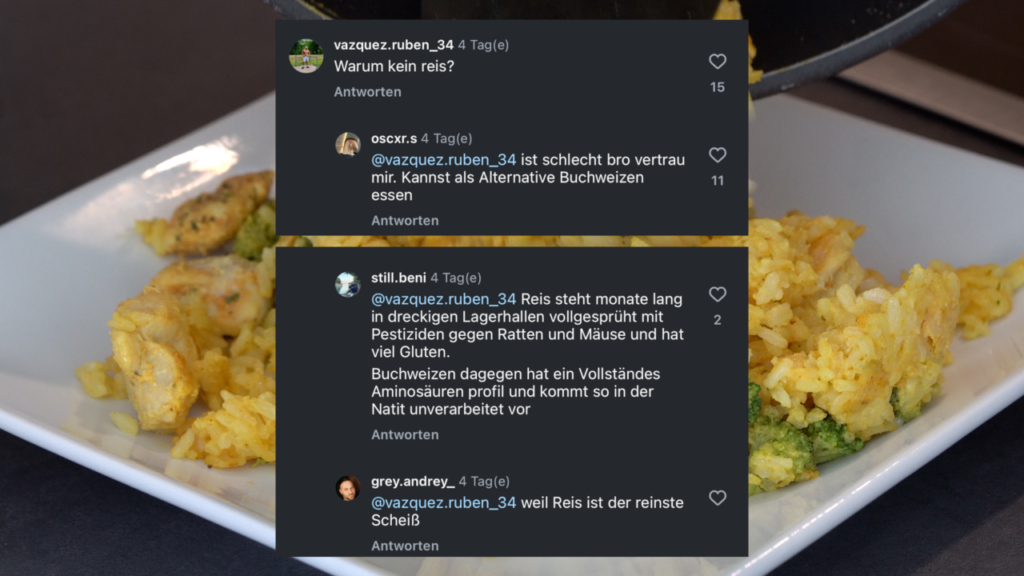Open the vazquez.ruben_34 username link
This screenshot has width=1024, height=576.
click(x=393, y=45)
